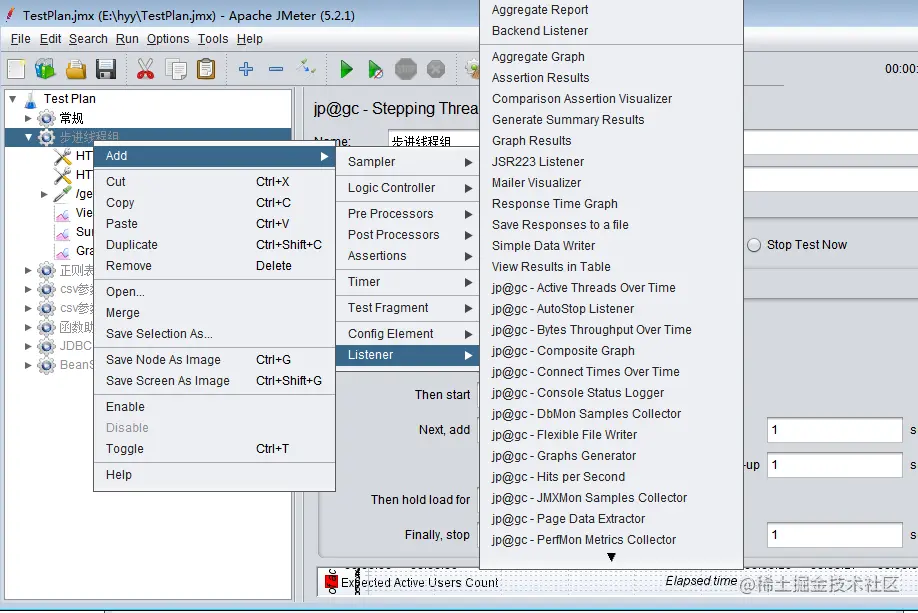
Task: Select the Stop Test Now radio button
Action: 754,245
